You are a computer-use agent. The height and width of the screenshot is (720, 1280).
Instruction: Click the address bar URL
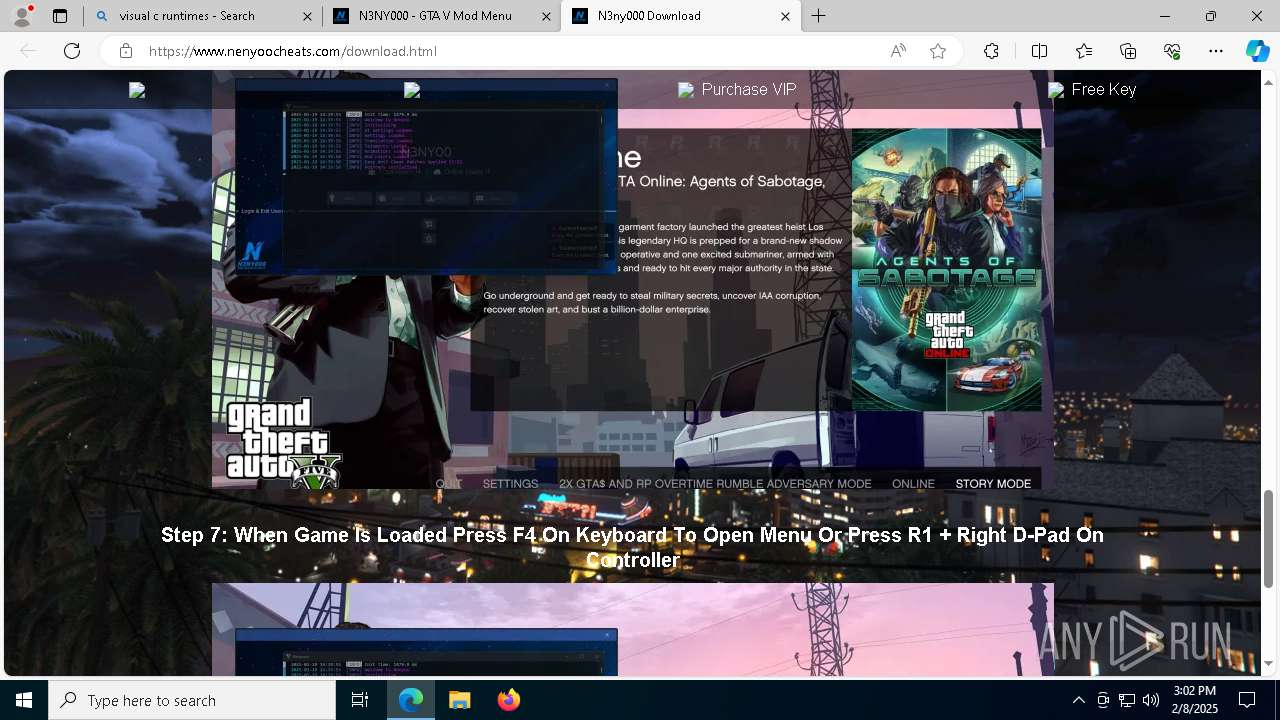pos(292,51)
